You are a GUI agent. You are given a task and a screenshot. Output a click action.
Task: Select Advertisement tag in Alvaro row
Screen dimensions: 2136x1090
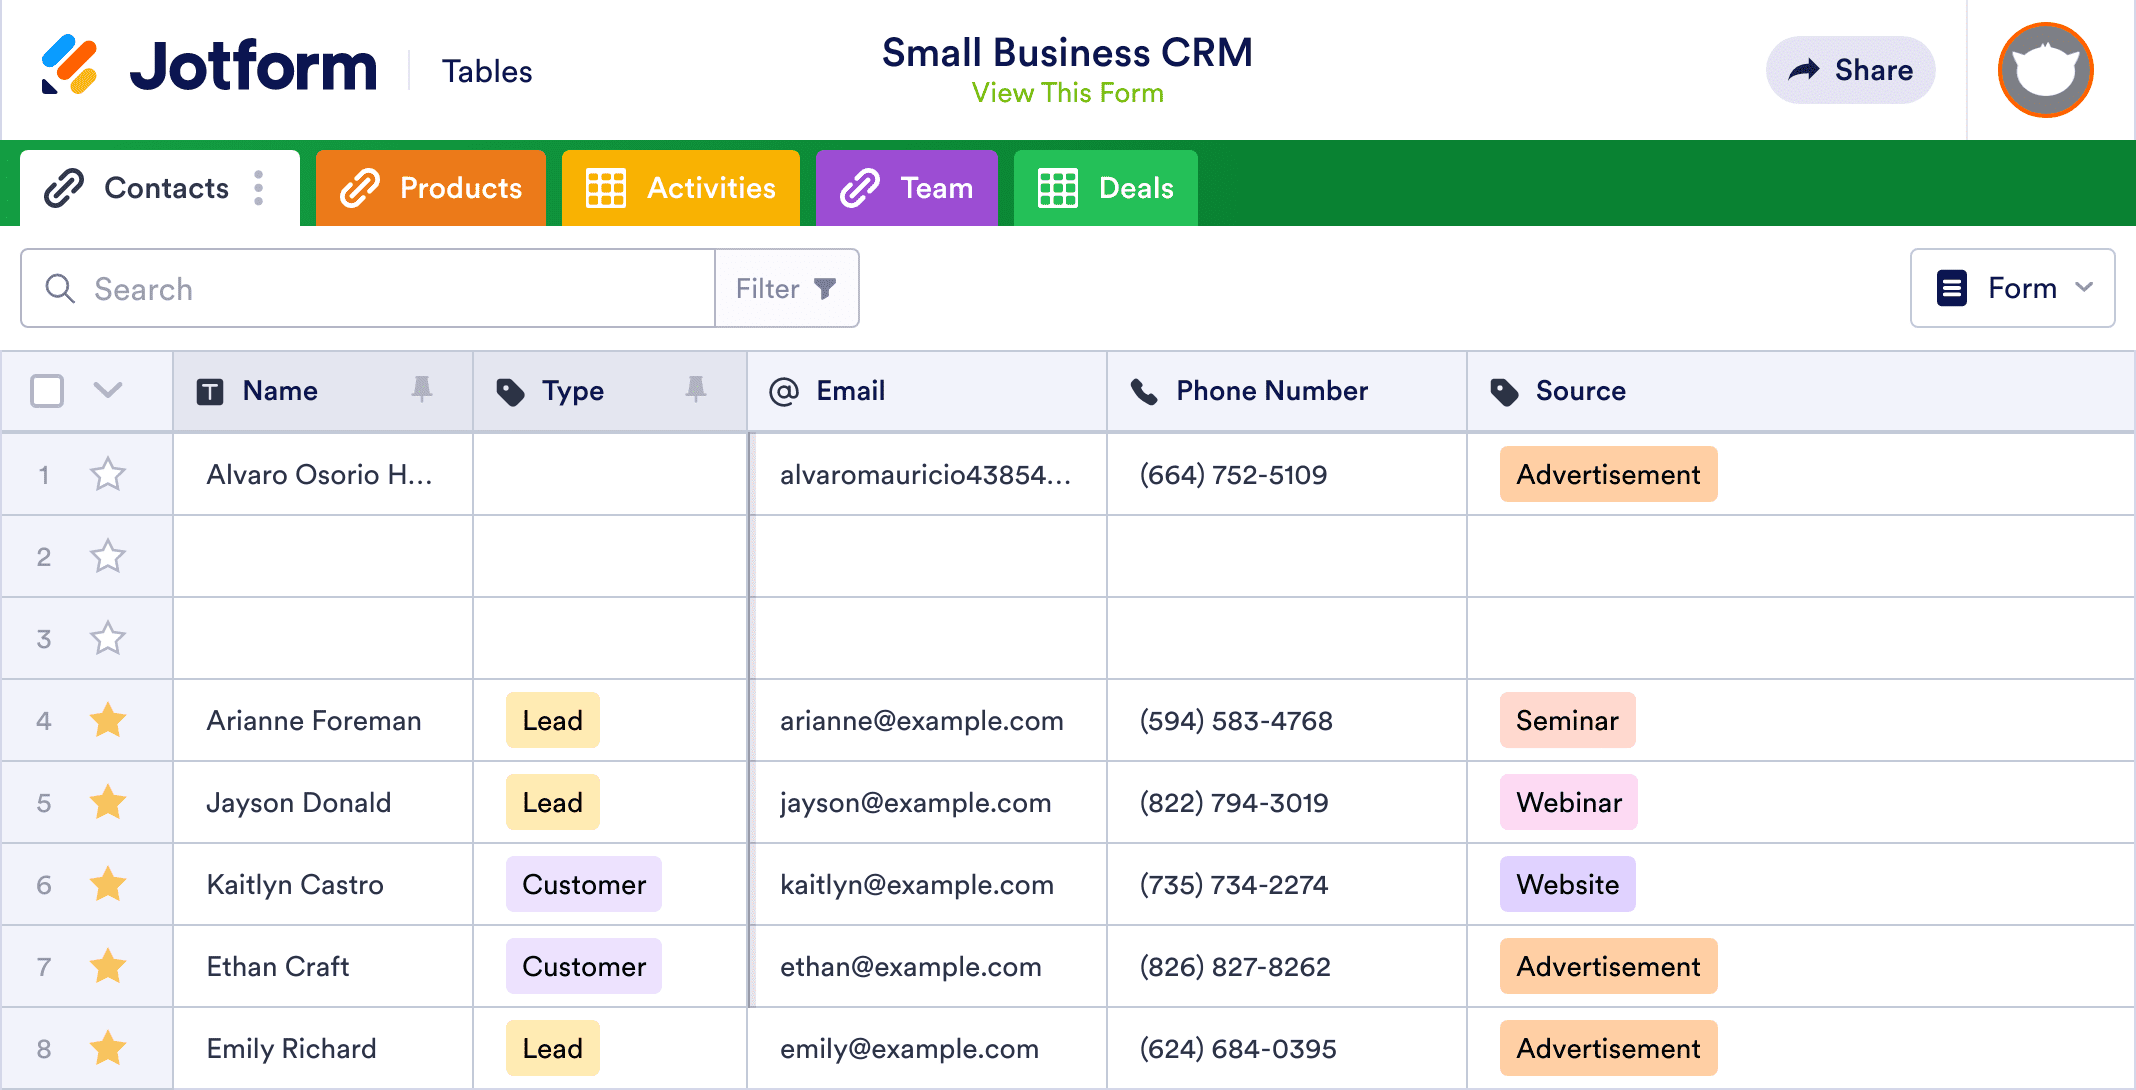coord(1608,474)
